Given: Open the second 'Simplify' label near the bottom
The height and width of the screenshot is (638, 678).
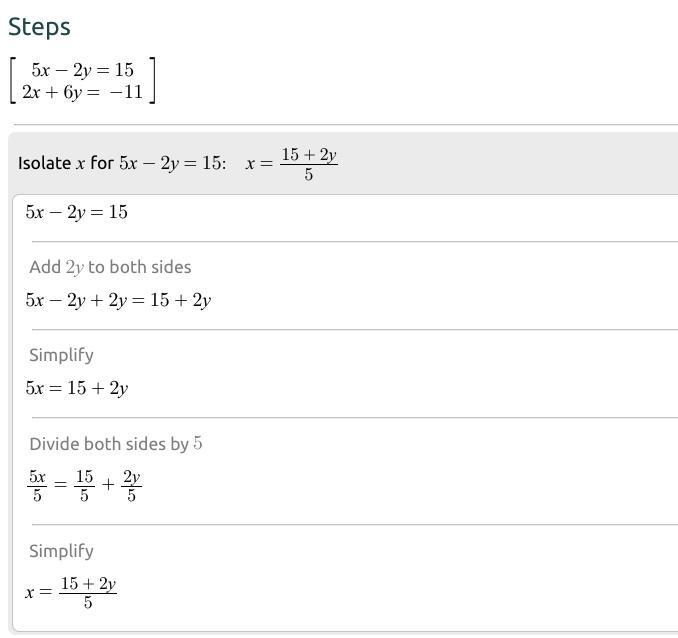Looking at the screenshot, I should 61,551.
